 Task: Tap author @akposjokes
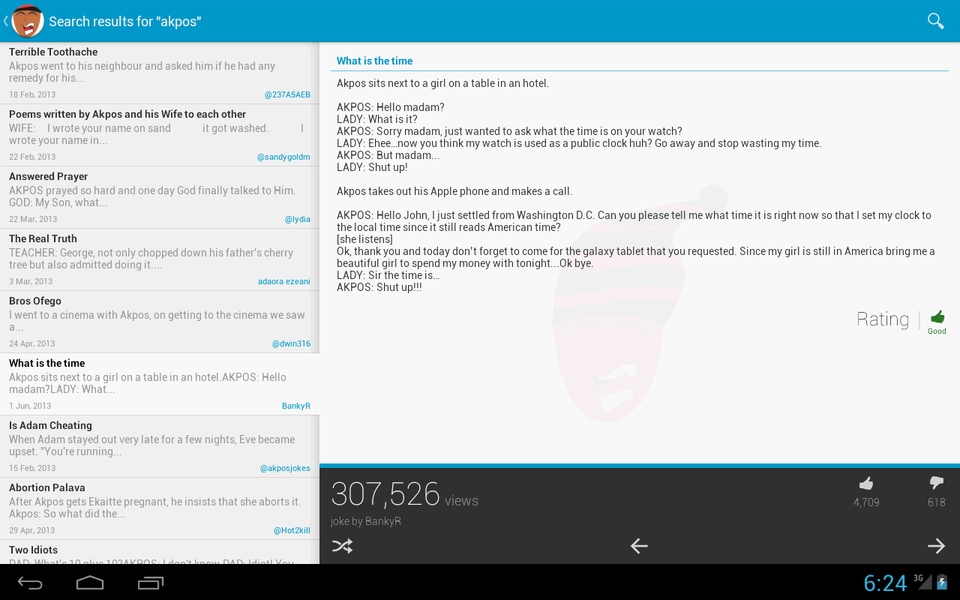pos(285,468)
